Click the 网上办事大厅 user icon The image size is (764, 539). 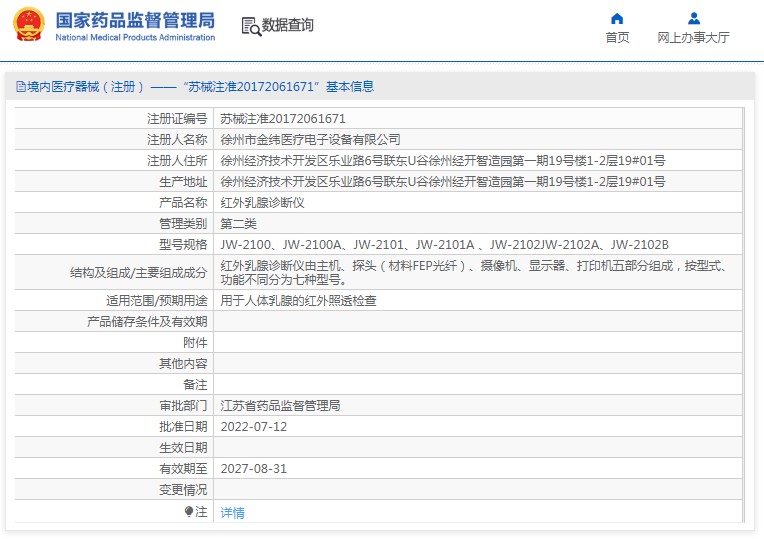(x=693, y=19)
